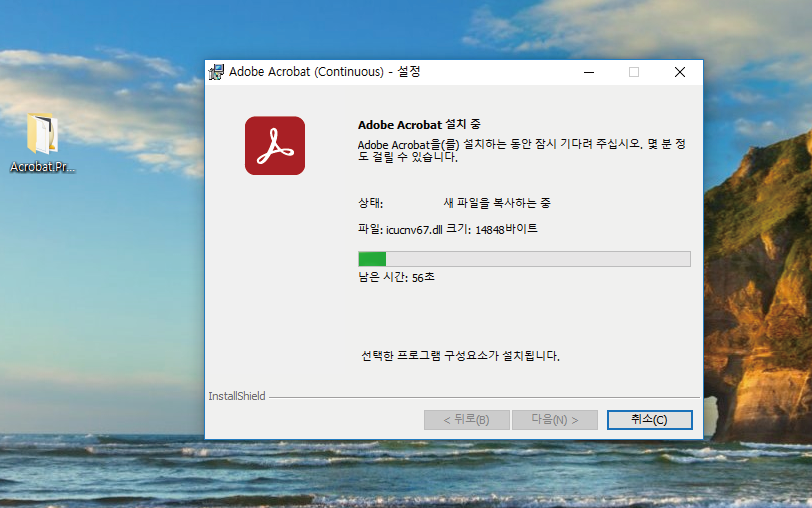
Task: Click the red Adobe Acrobat logo icon
Action: click(275, 146)
